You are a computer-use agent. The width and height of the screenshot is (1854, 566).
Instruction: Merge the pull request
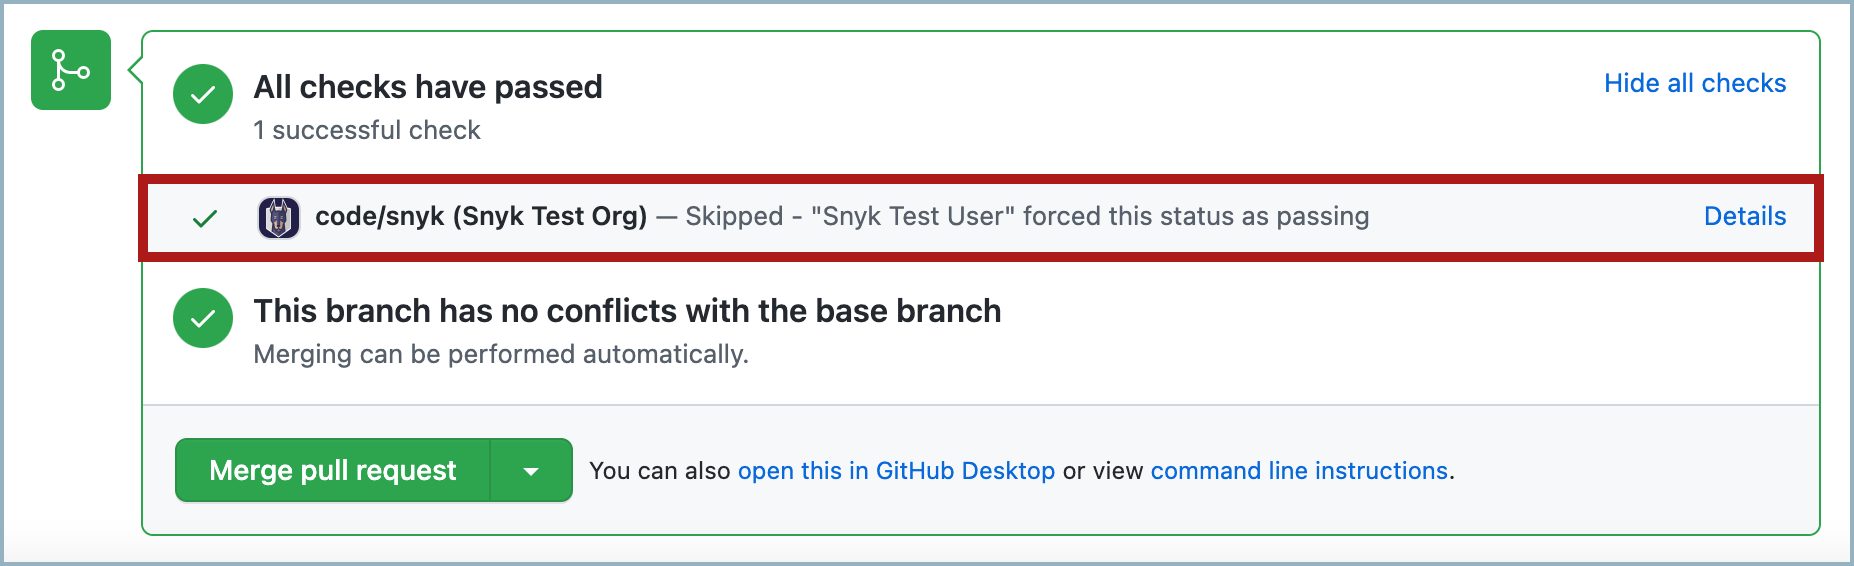point(333,470)
